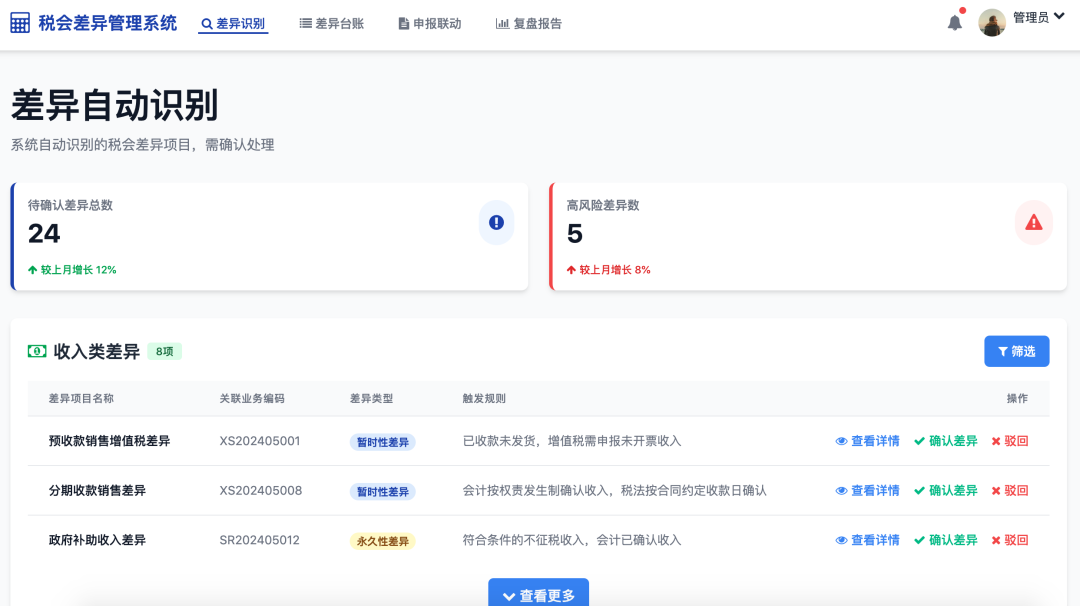The height and width of the screenshot is (606, 1080).
Task: Click the eye icon for 分期收款销售差异
Action: tap(841, 491)
